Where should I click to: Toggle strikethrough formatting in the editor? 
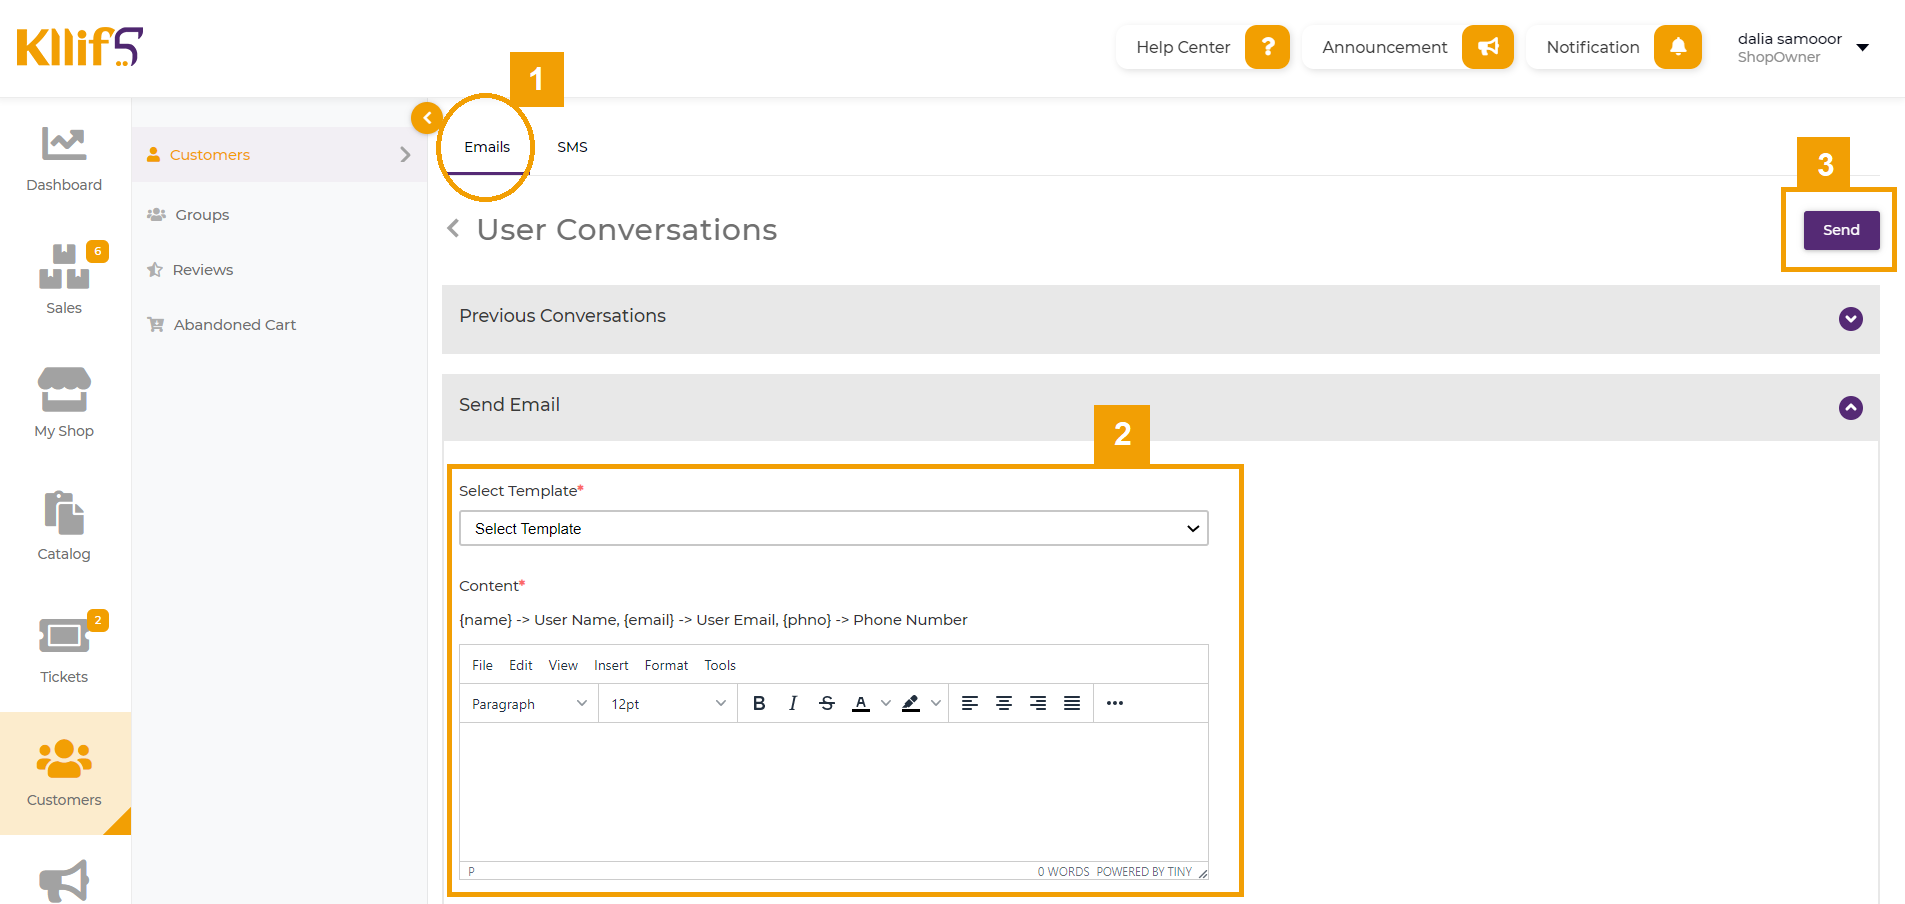coord(827,703)
